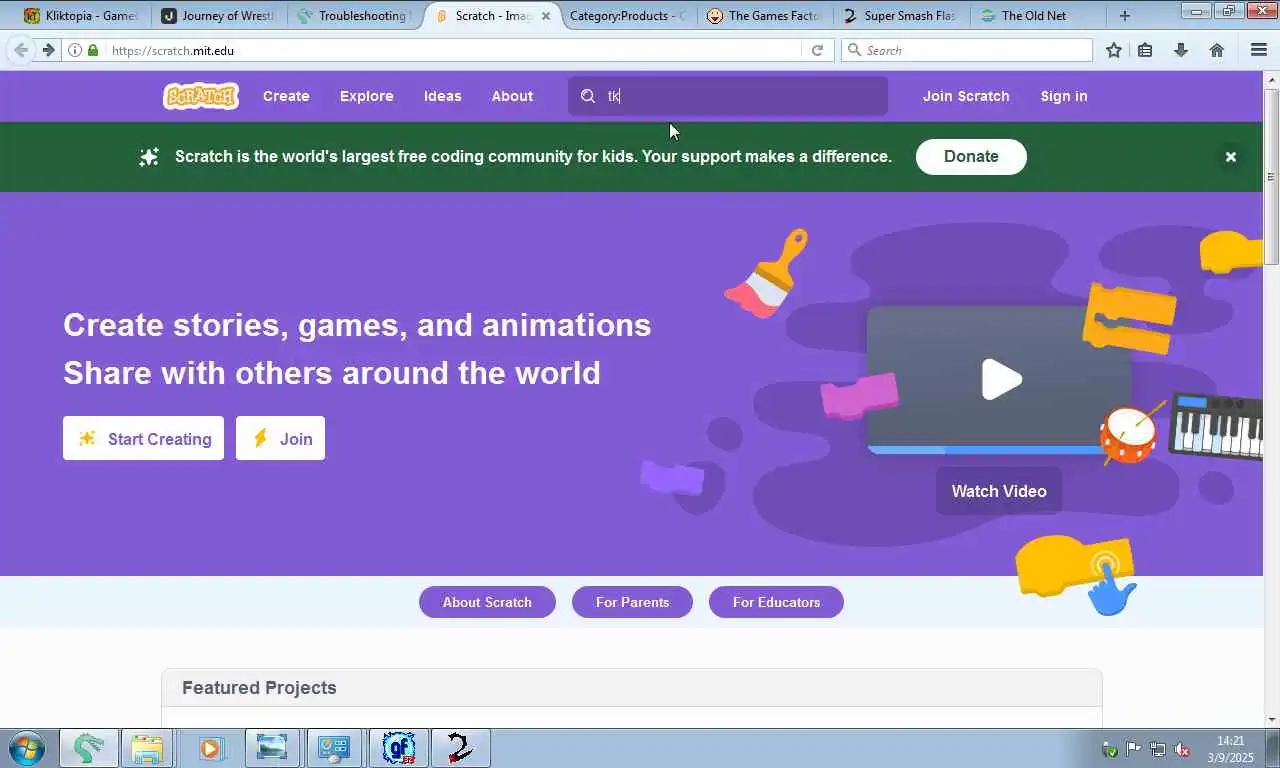Go forward with the browser forward arrow
Screen dimensions: 1280x768
[48, 50]
